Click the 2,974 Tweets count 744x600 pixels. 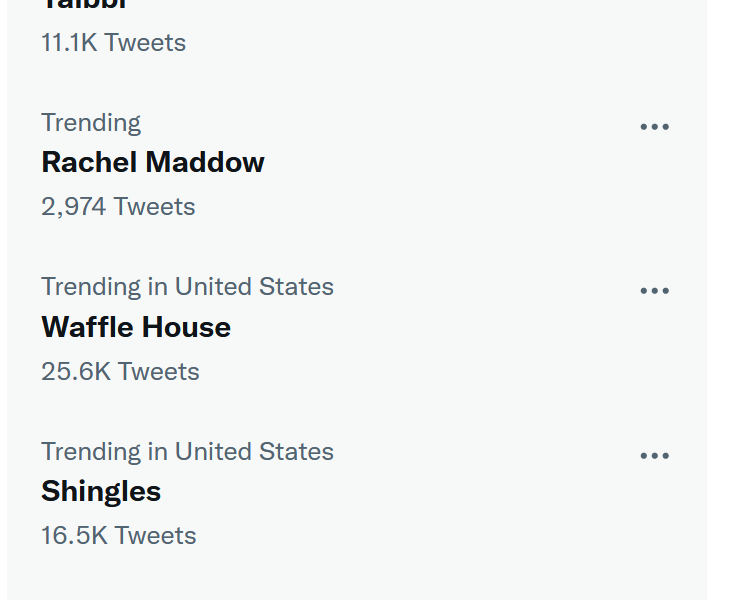tap(118, 206)
